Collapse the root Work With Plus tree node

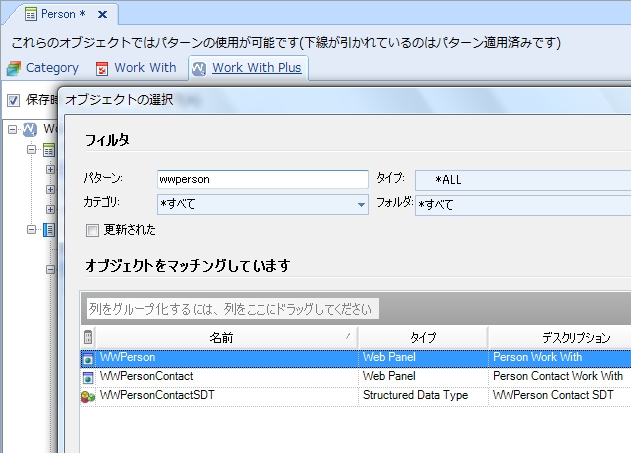pos(12,129)
